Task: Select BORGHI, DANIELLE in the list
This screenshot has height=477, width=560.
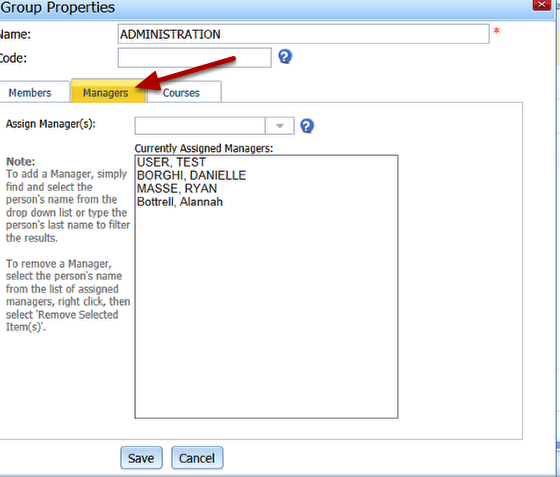Action: tap(191, 175)
